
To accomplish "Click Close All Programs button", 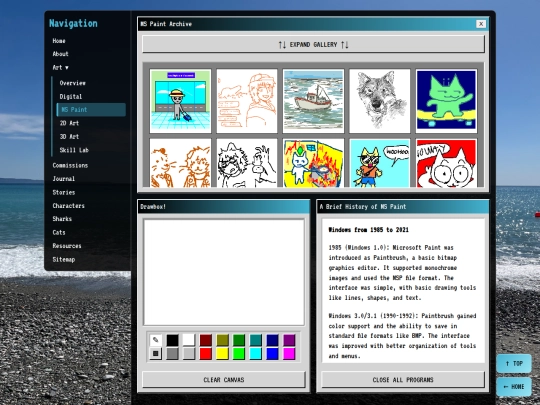I will [403, 380].
